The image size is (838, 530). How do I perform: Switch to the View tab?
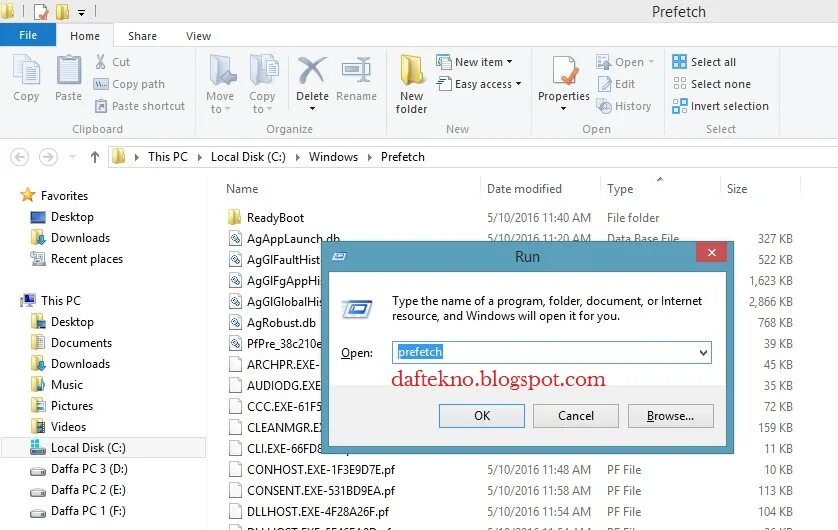point(198,36)
